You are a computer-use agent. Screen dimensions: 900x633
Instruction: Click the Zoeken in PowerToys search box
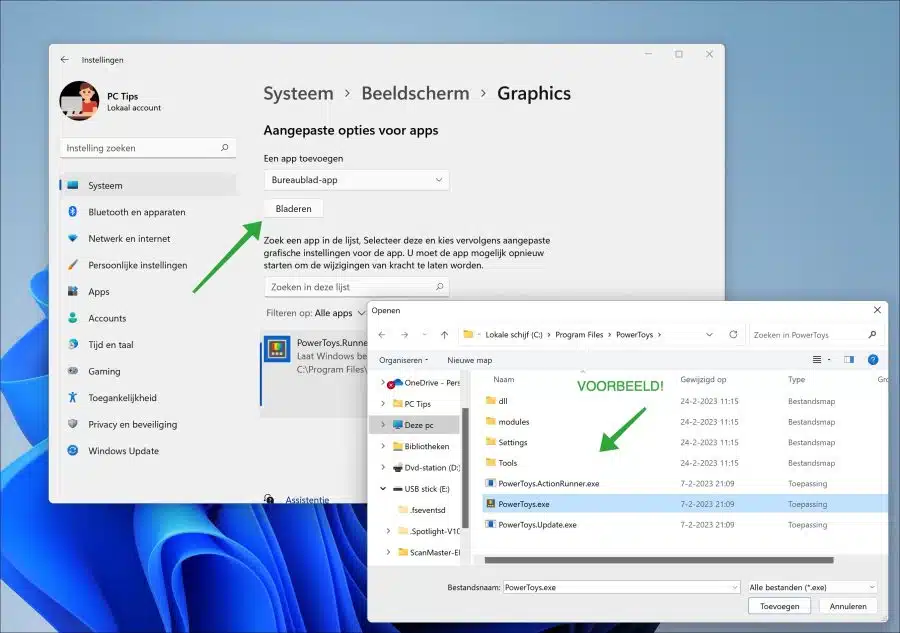coord(815,335)
